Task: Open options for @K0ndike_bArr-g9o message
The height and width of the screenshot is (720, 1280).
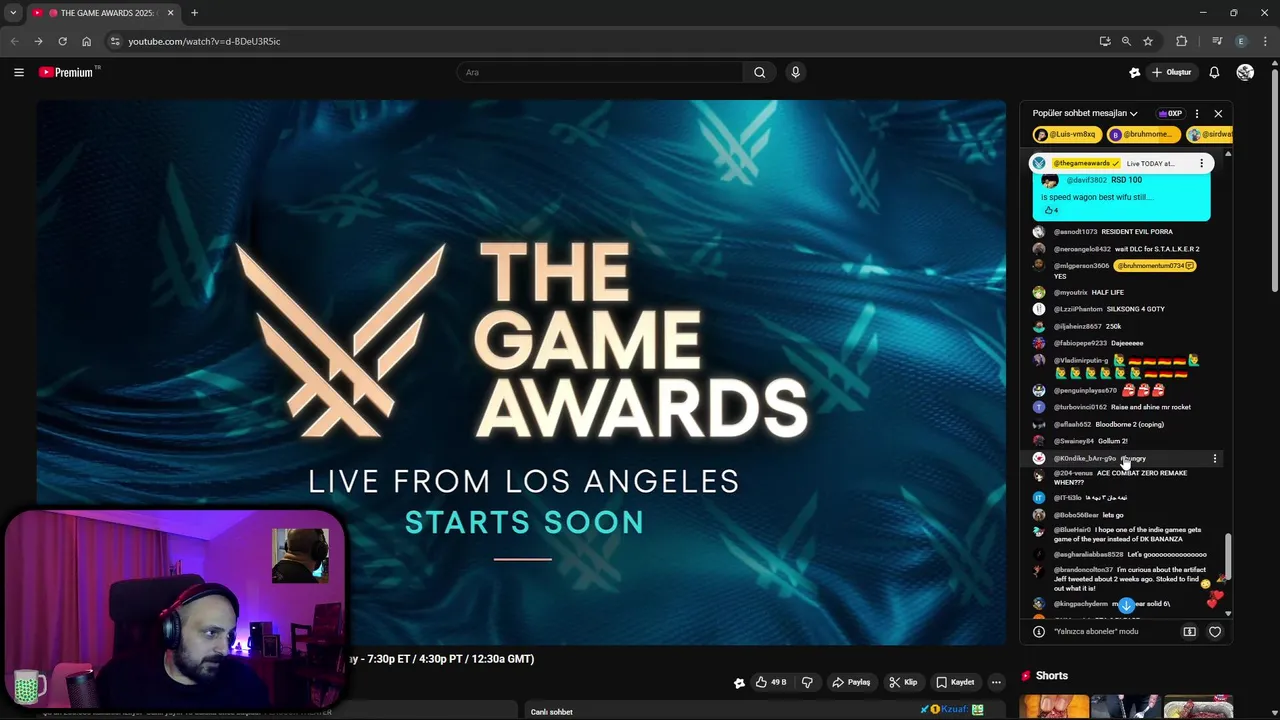Action: 1215,458
